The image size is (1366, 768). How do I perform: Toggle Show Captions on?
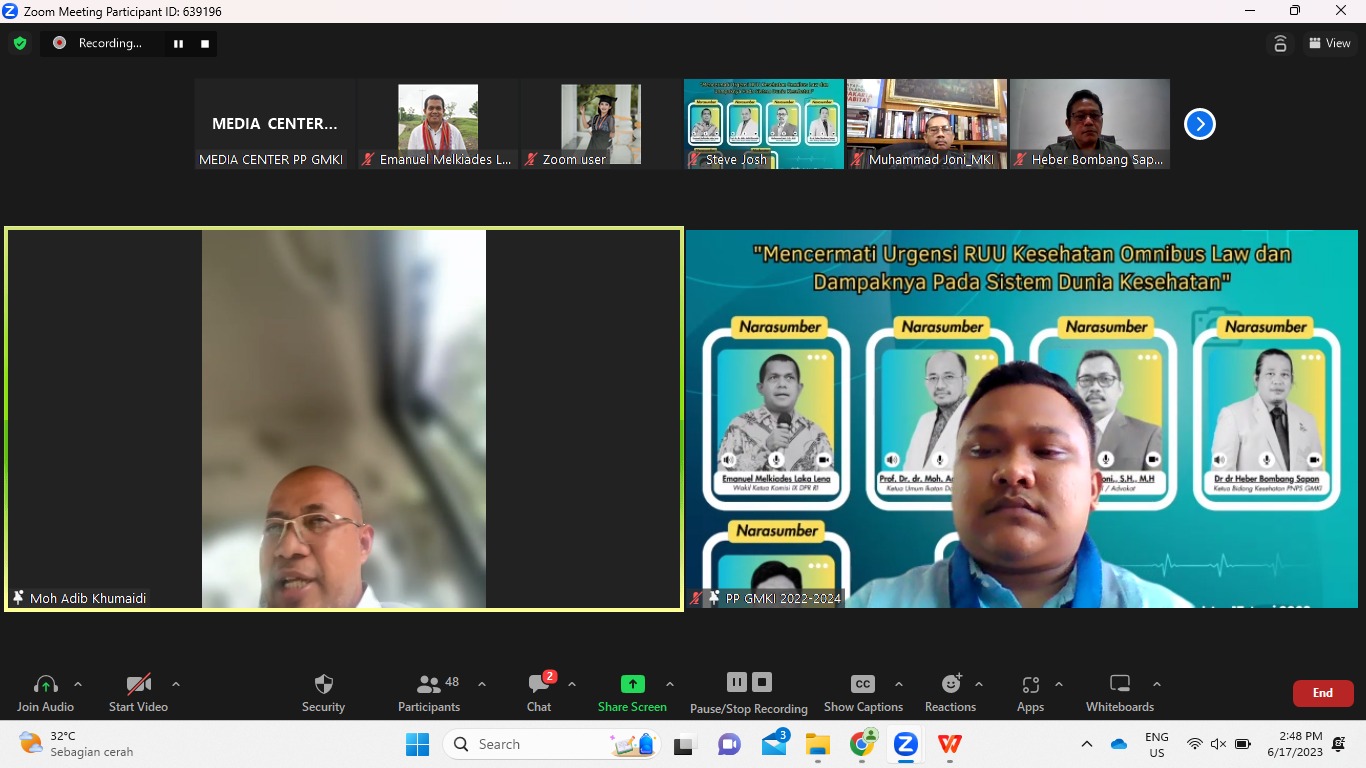point(863,693)
